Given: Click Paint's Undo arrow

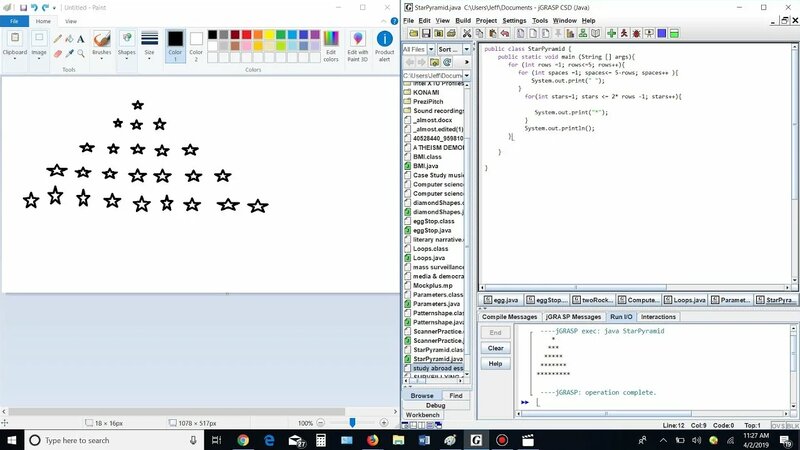Looking at the screenshot, I should point(34,8).
